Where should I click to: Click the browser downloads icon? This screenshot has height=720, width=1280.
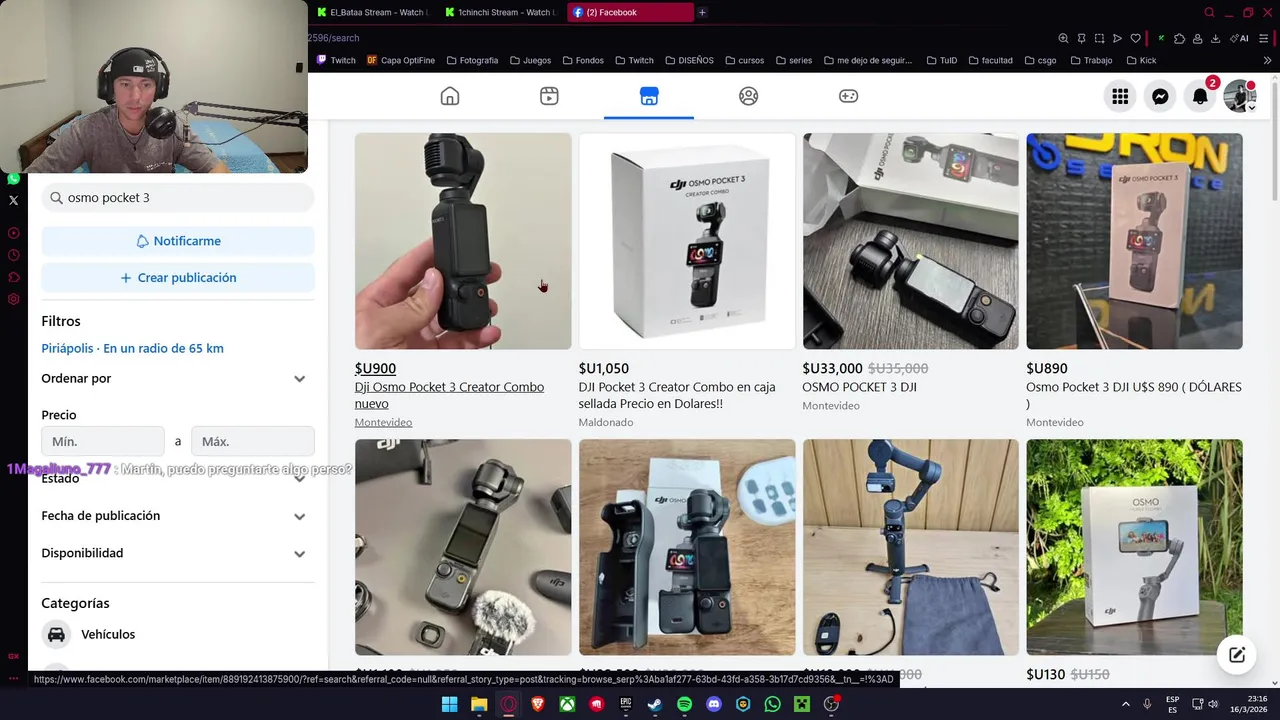pyautogui.click(x=1215, y=38)
